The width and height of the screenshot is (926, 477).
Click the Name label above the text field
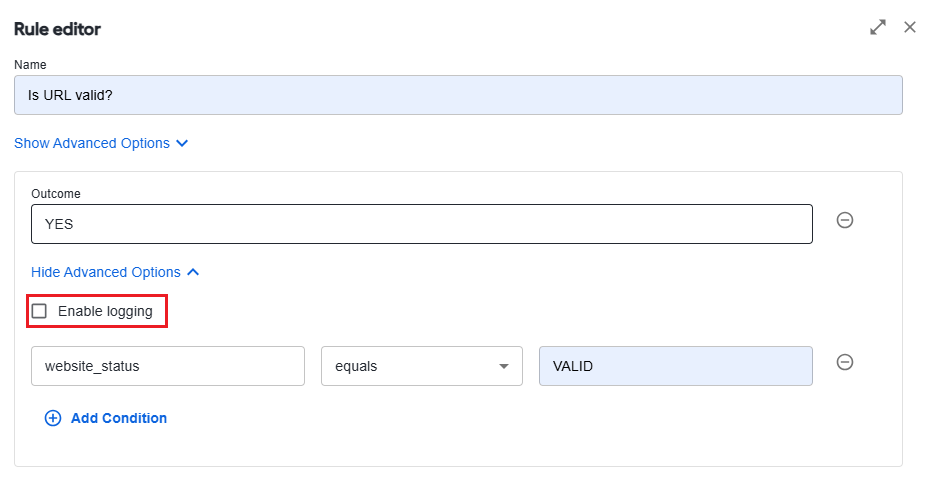[x=30, y=64]
